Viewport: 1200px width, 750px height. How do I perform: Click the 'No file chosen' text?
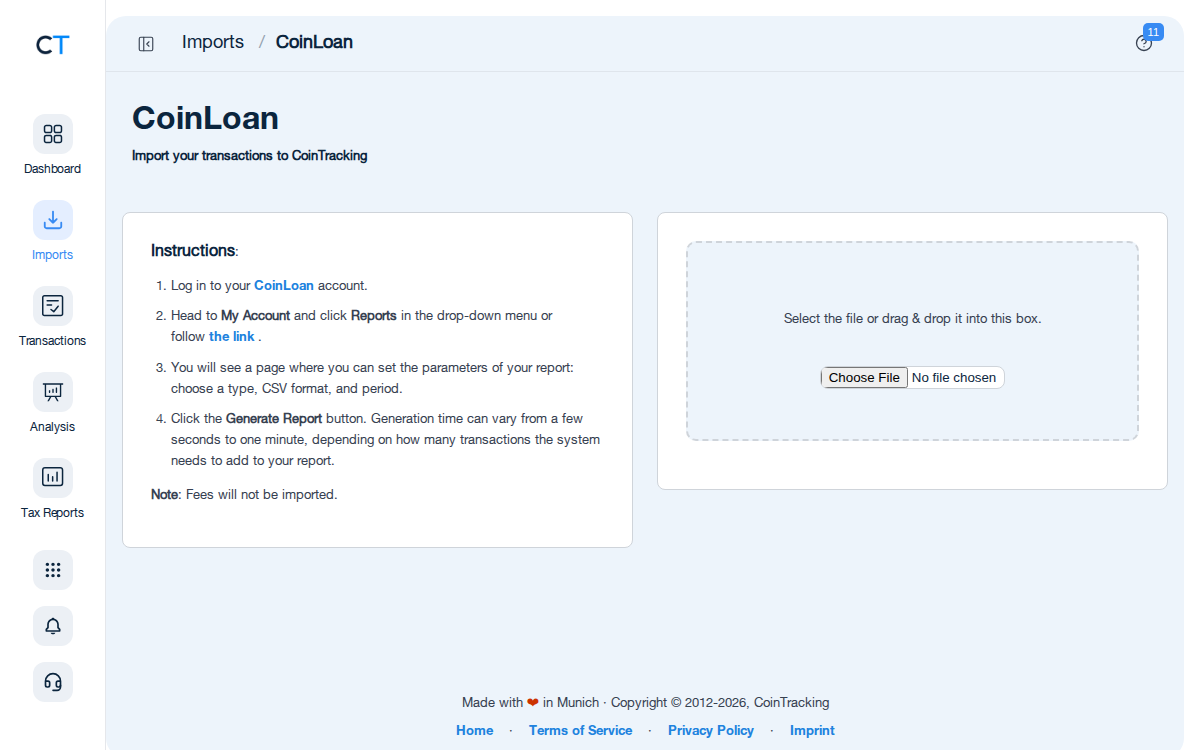[954, 378]
